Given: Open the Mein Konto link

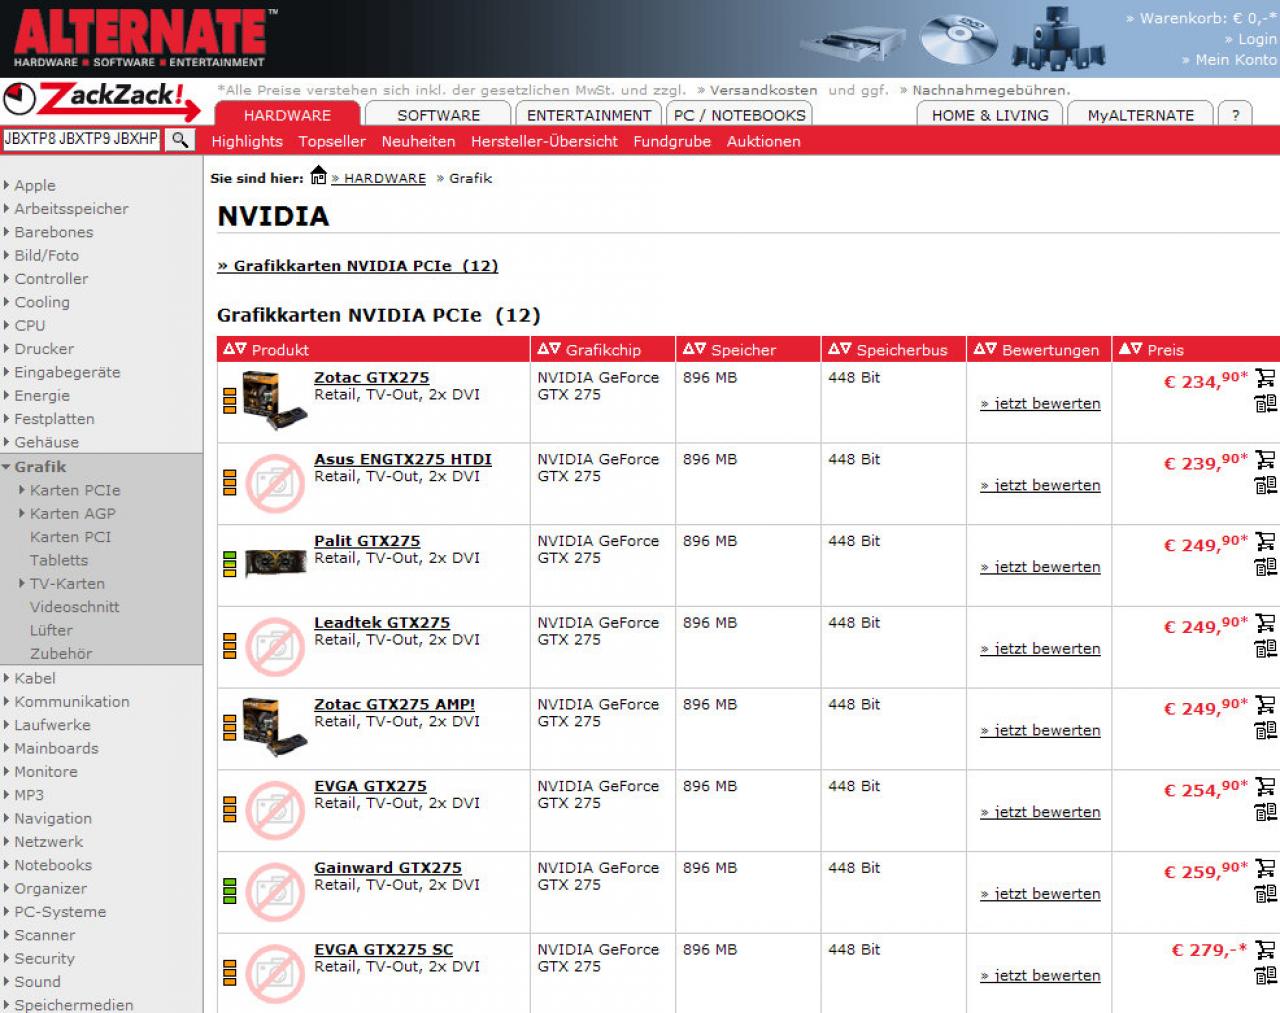Looking at the screenshot, I should (1230, 60).
